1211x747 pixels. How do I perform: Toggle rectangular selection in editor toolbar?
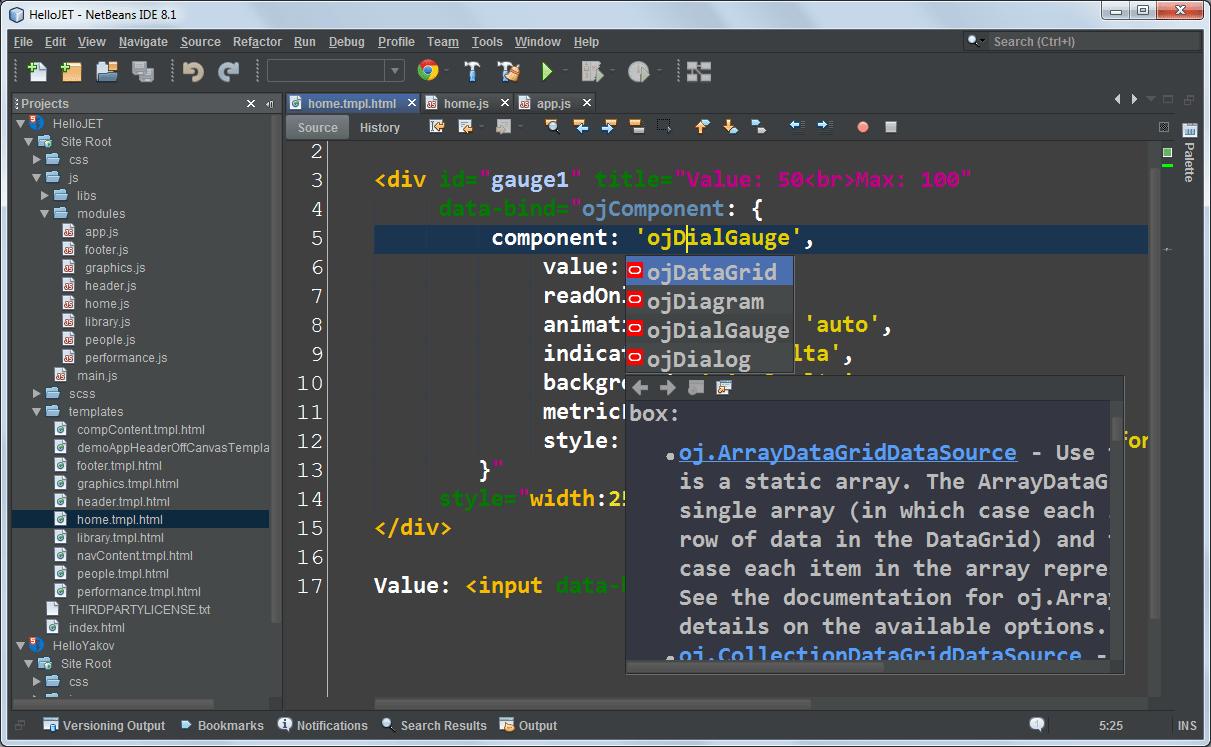[663, 127]
